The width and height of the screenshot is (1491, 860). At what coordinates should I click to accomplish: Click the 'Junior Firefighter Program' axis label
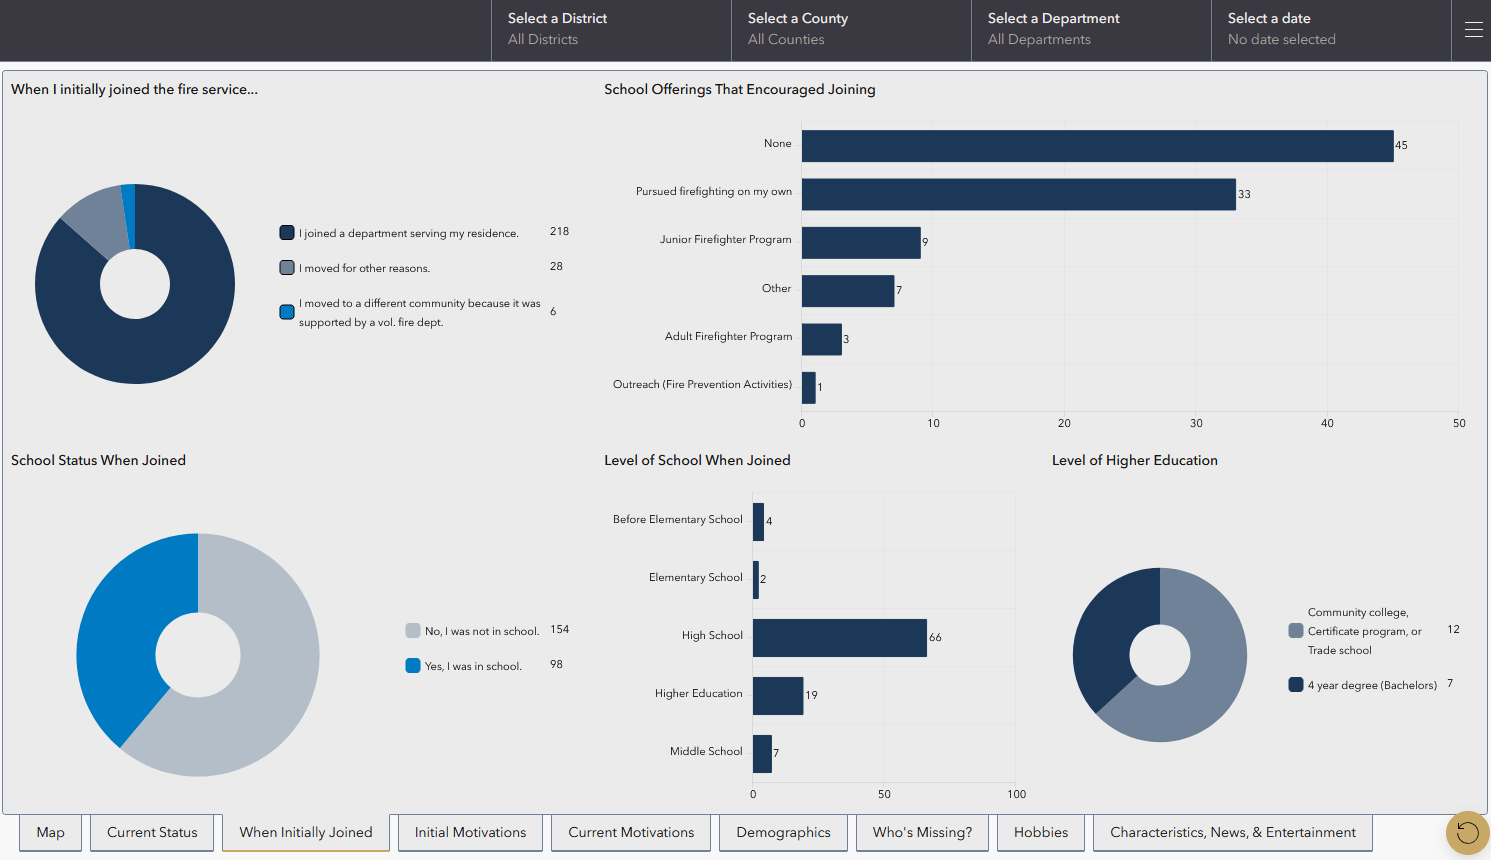(725, 240)
